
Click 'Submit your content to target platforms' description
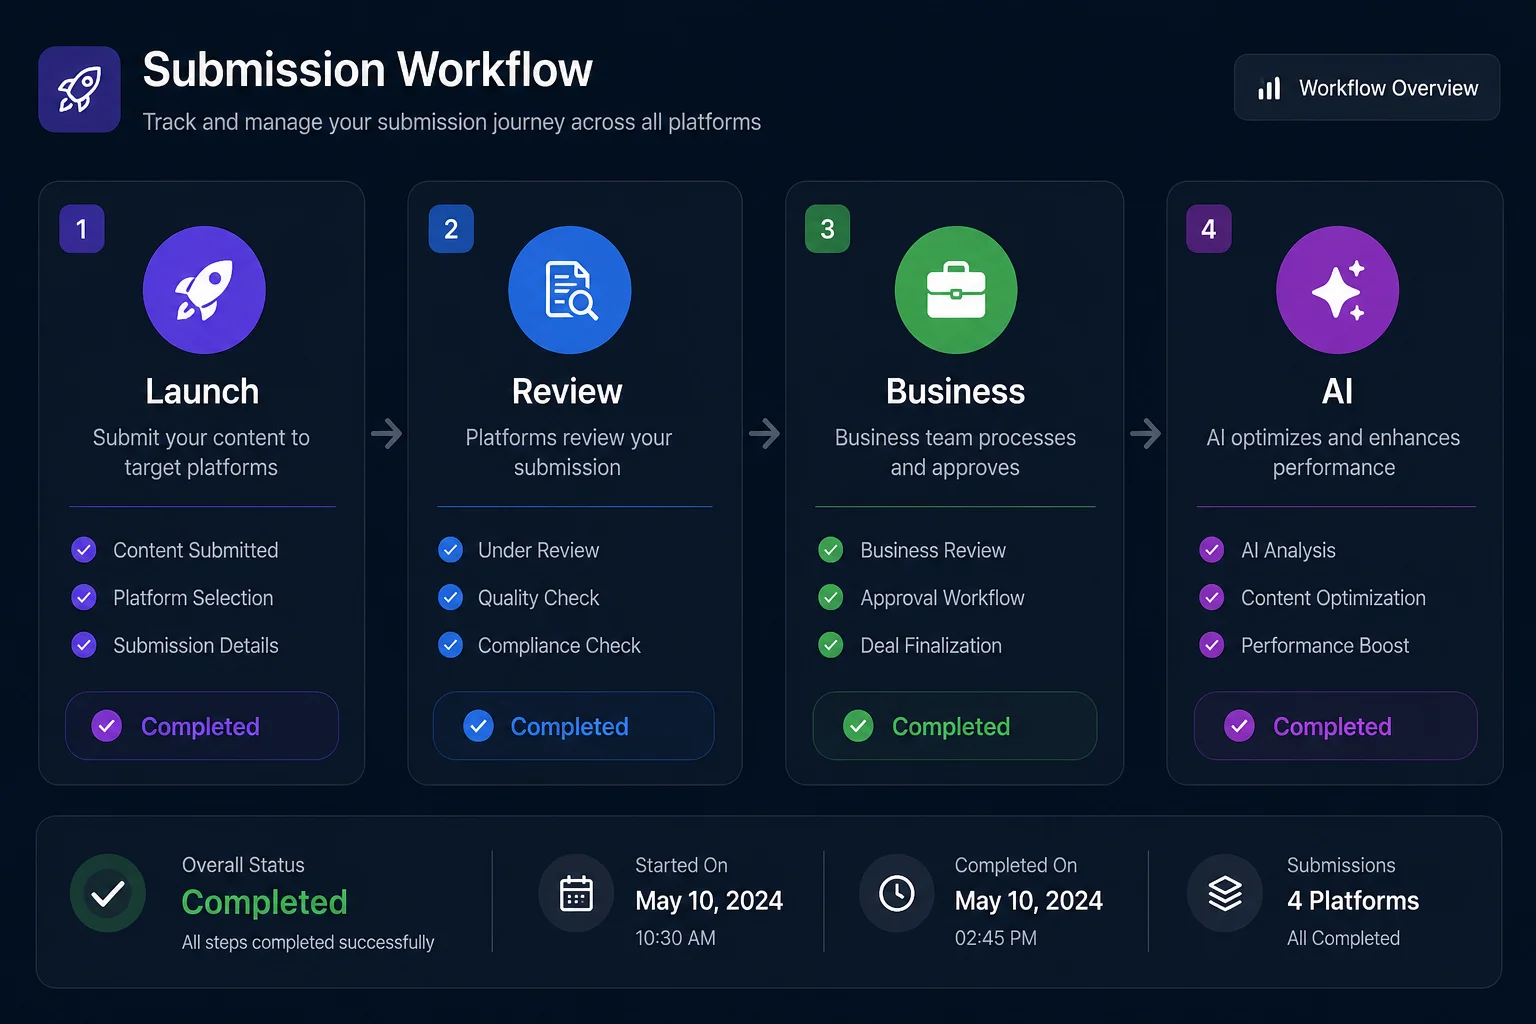(x=201, y=452)
